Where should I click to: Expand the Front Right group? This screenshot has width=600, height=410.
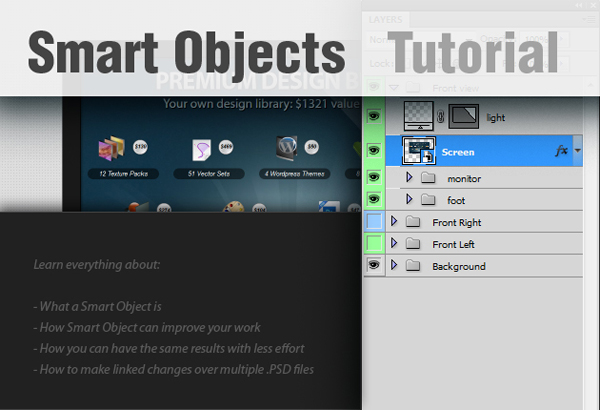(x=394, y=221)
